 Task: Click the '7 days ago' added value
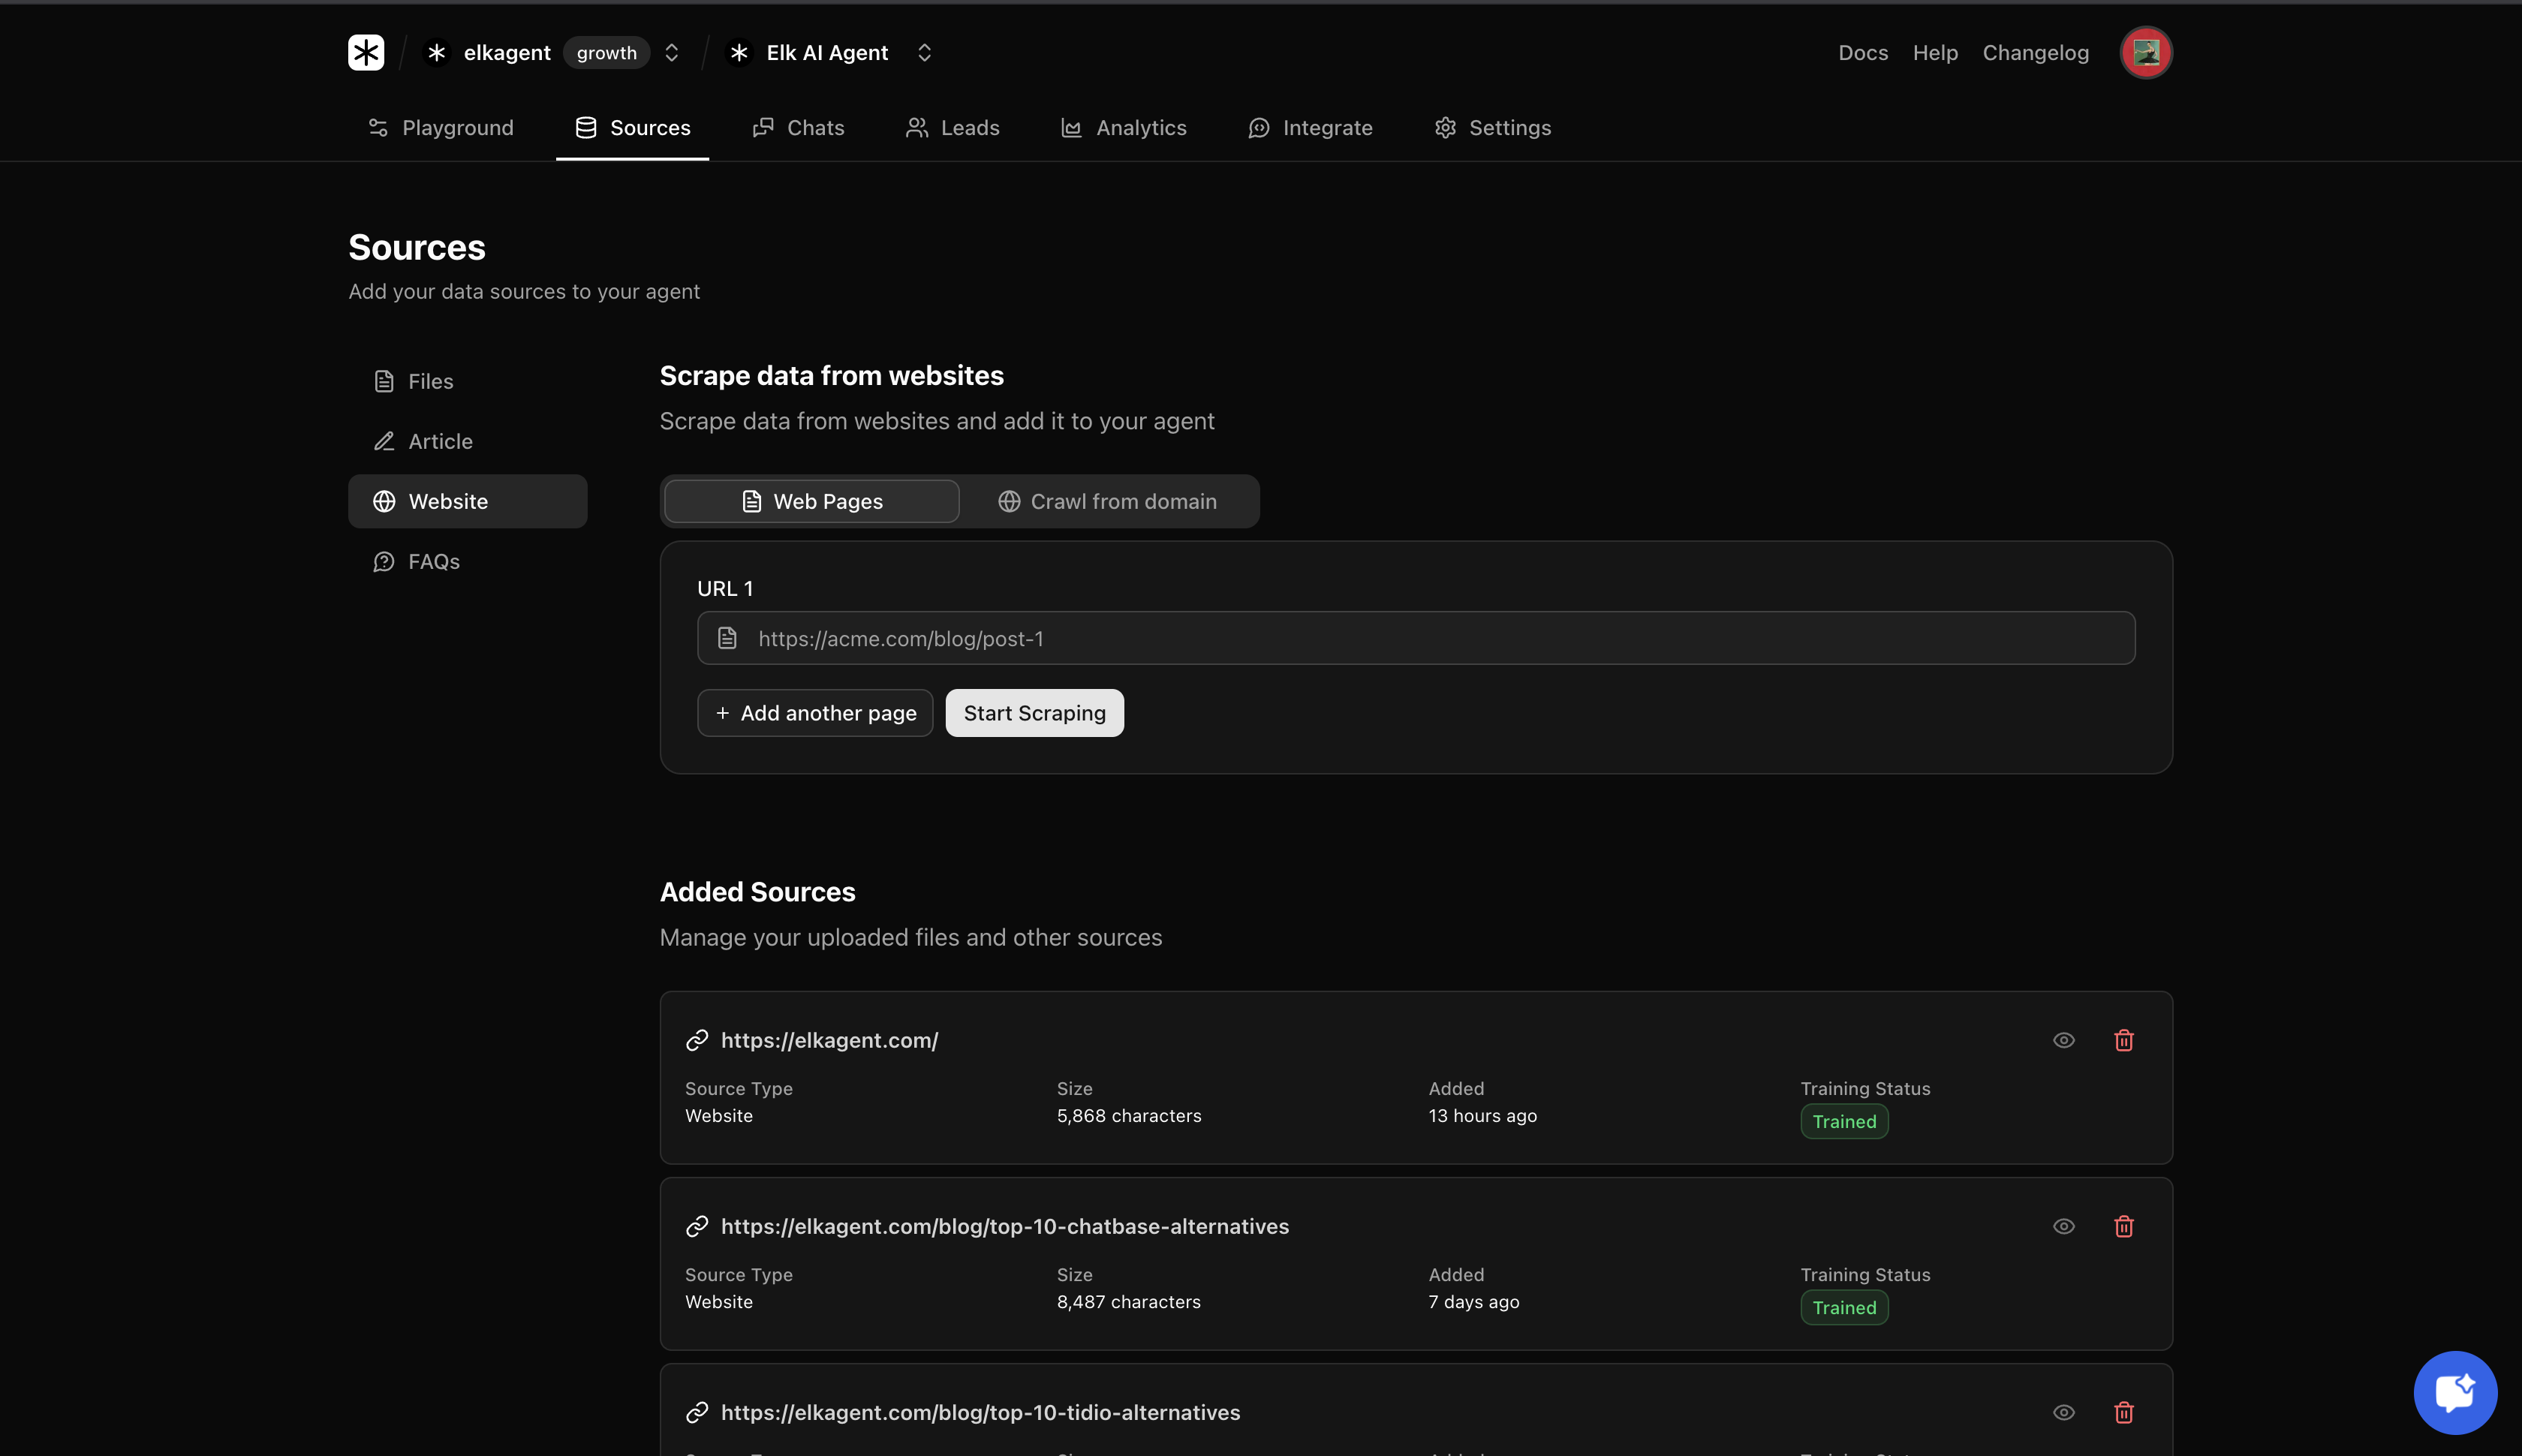(1473, 1301)
